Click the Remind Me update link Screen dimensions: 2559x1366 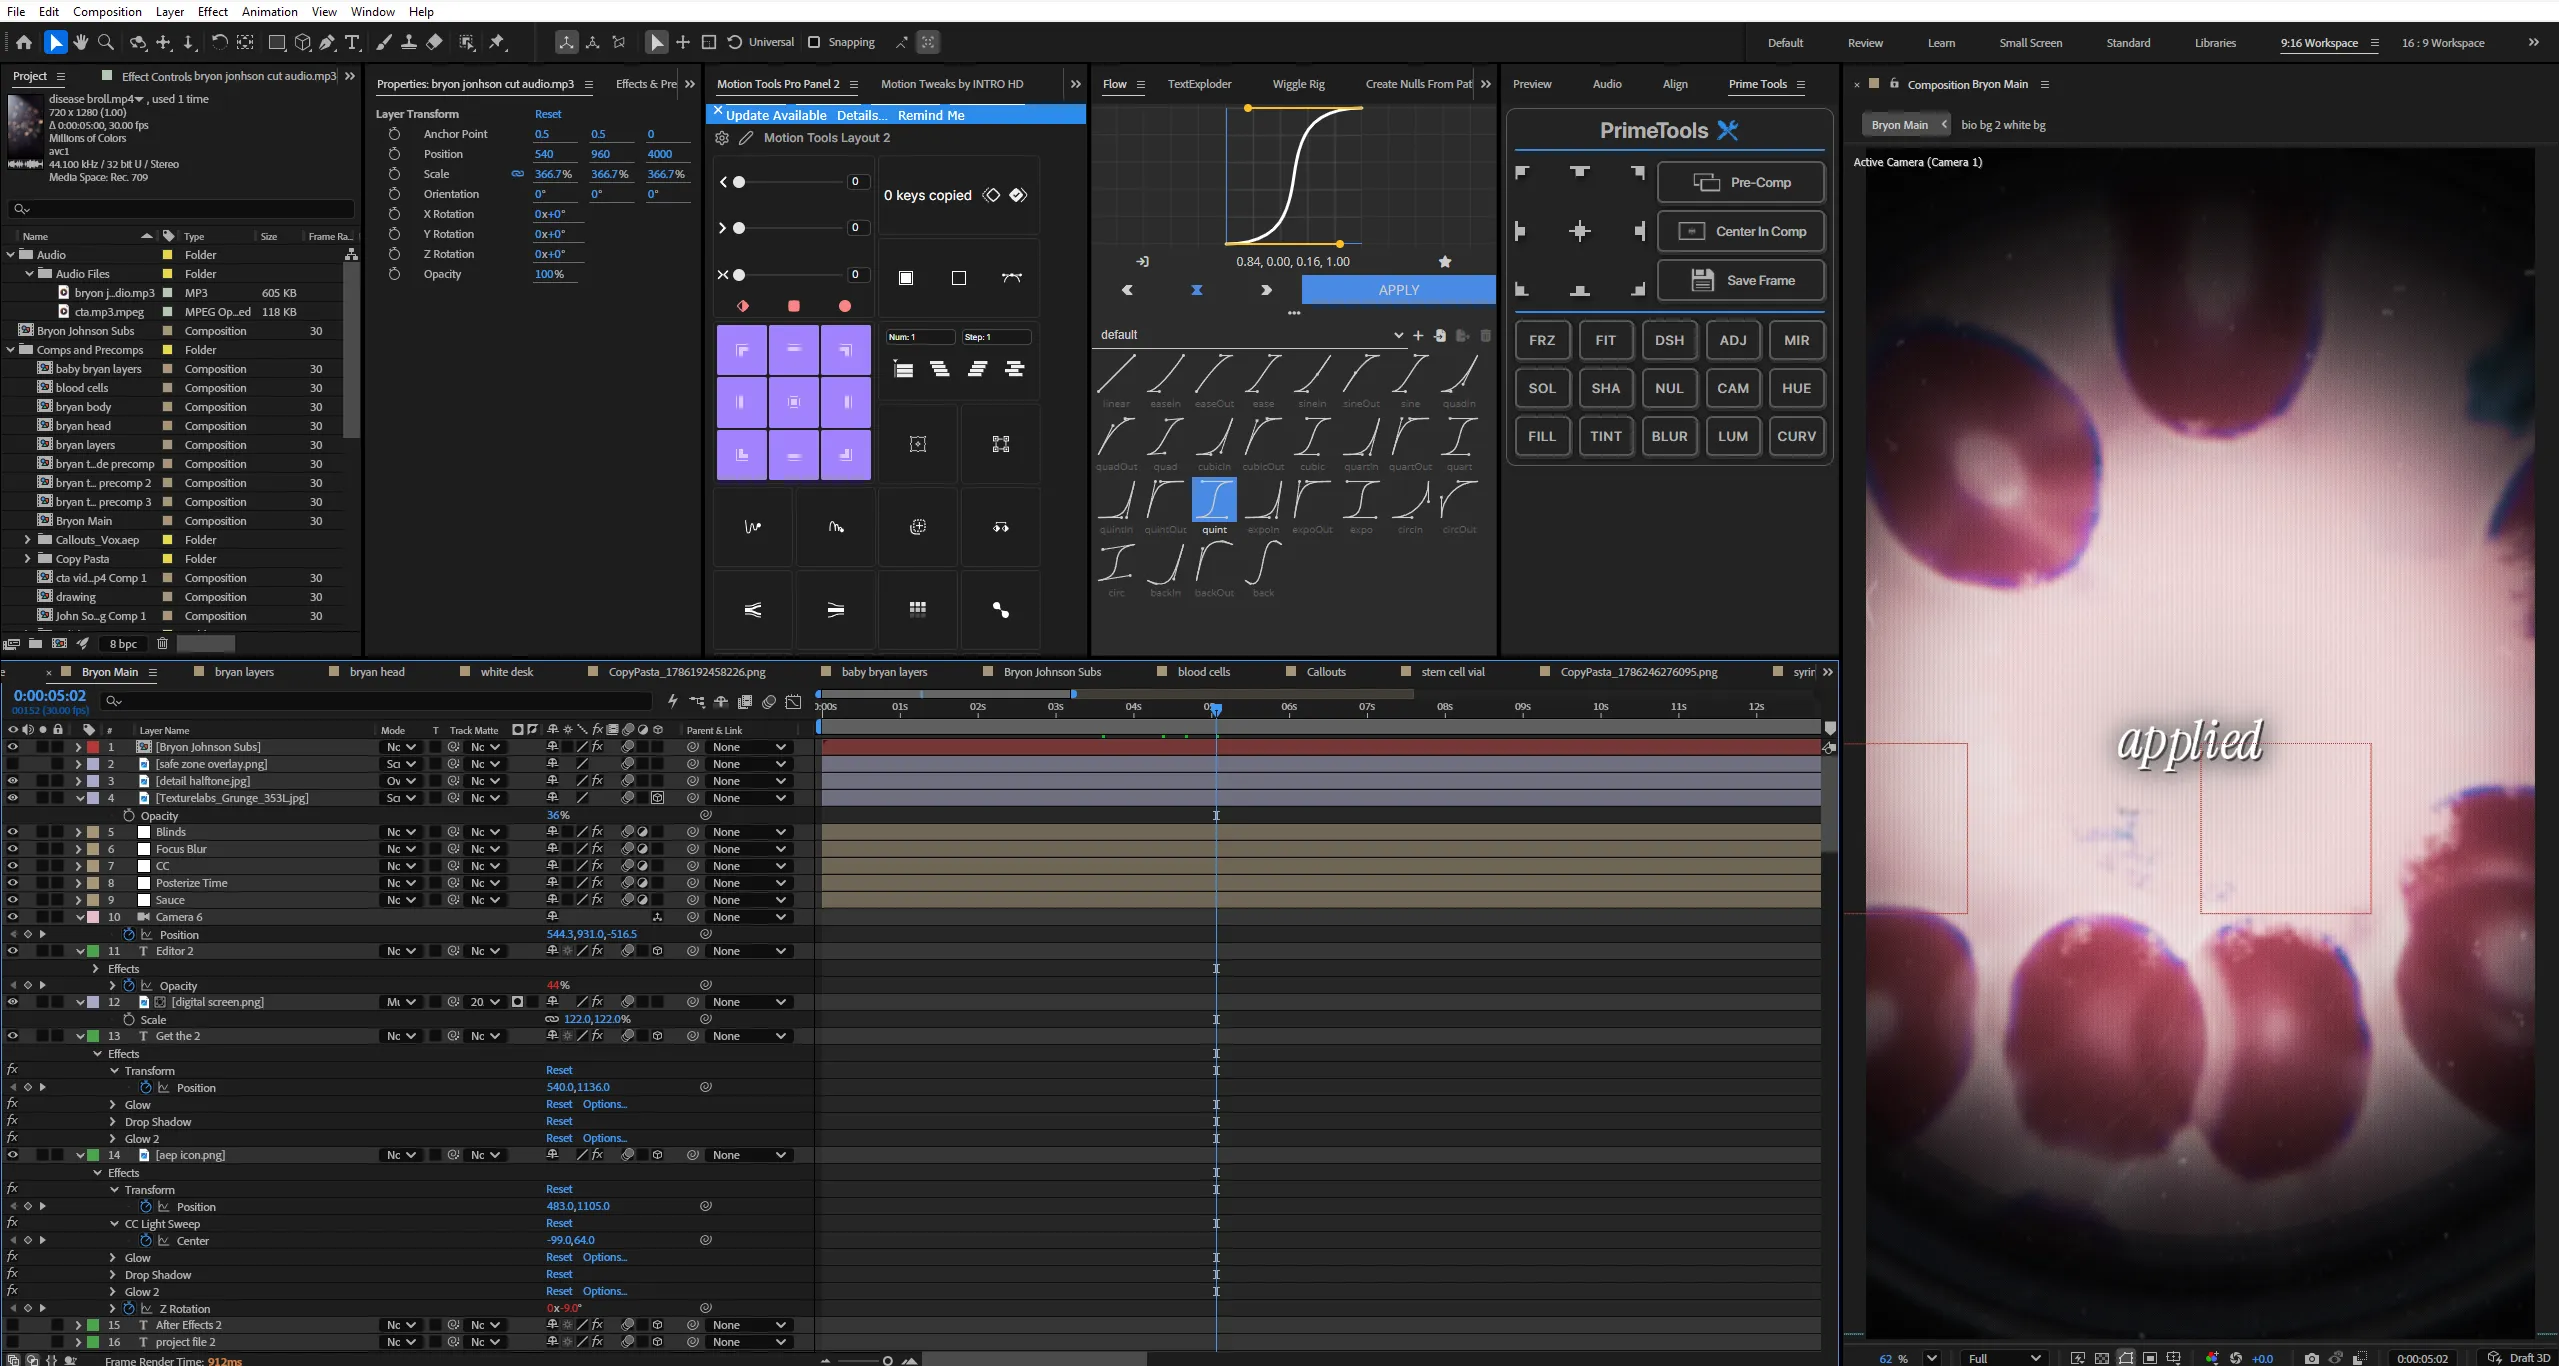click(931, 115)
